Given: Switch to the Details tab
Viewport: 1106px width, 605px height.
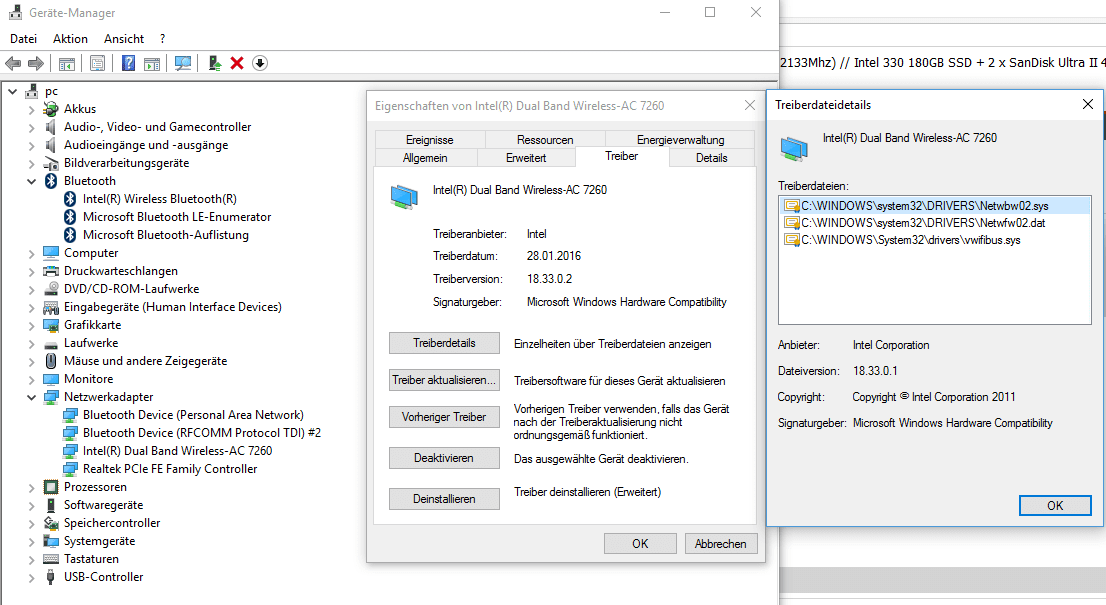Looking at the screenshot, I should click(x=712, y=158).
